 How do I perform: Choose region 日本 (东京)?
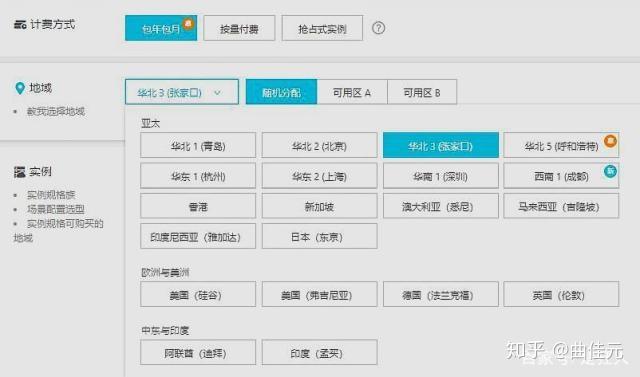[319, 236]
